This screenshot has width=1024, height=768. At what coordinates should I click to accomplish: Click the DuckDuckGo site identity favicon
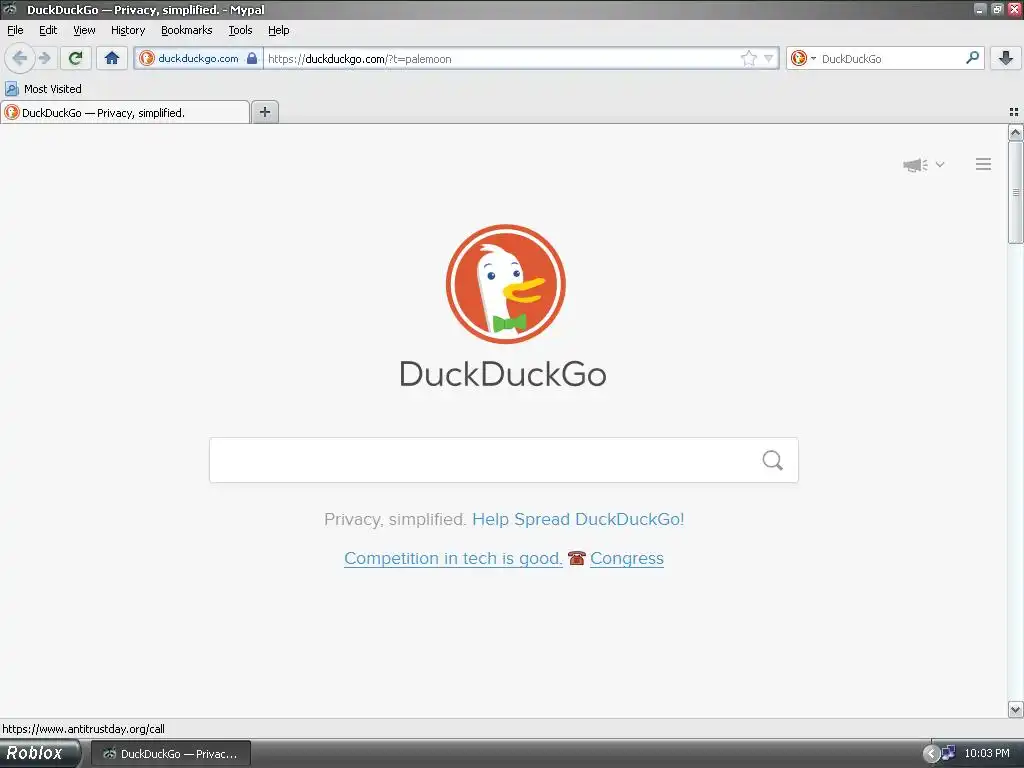[147, 58]
